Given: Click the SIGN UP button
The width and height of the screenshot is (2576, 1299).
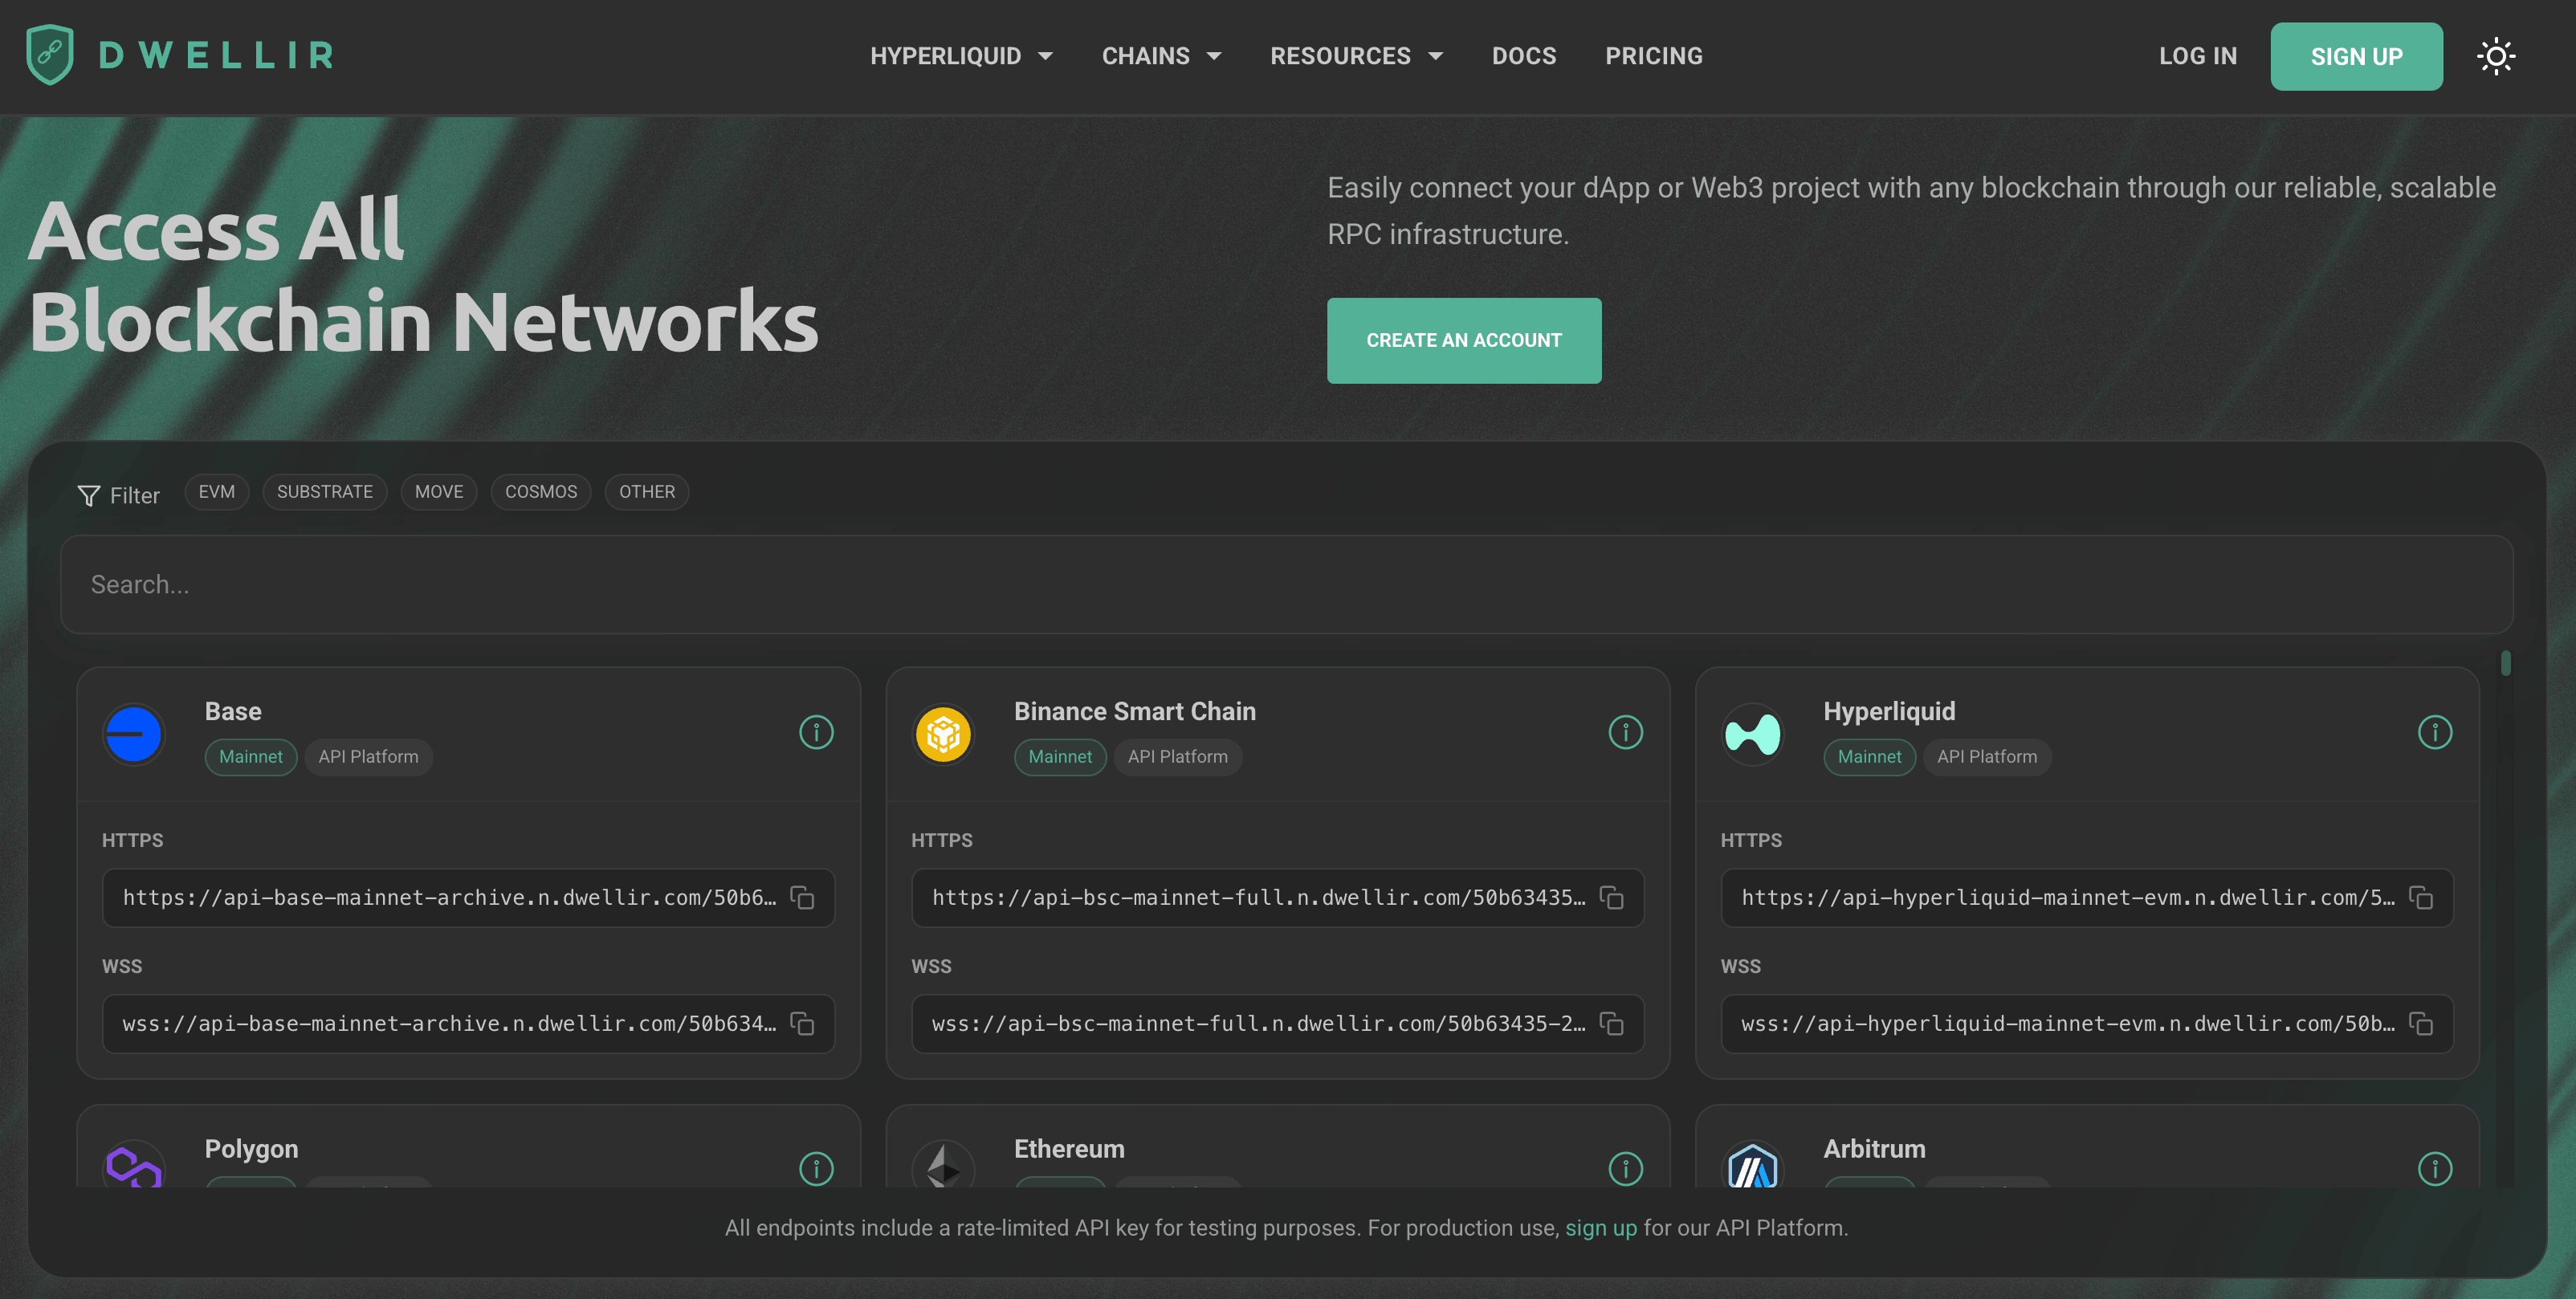Looking at the screenshot, I should pos(2356,56).
